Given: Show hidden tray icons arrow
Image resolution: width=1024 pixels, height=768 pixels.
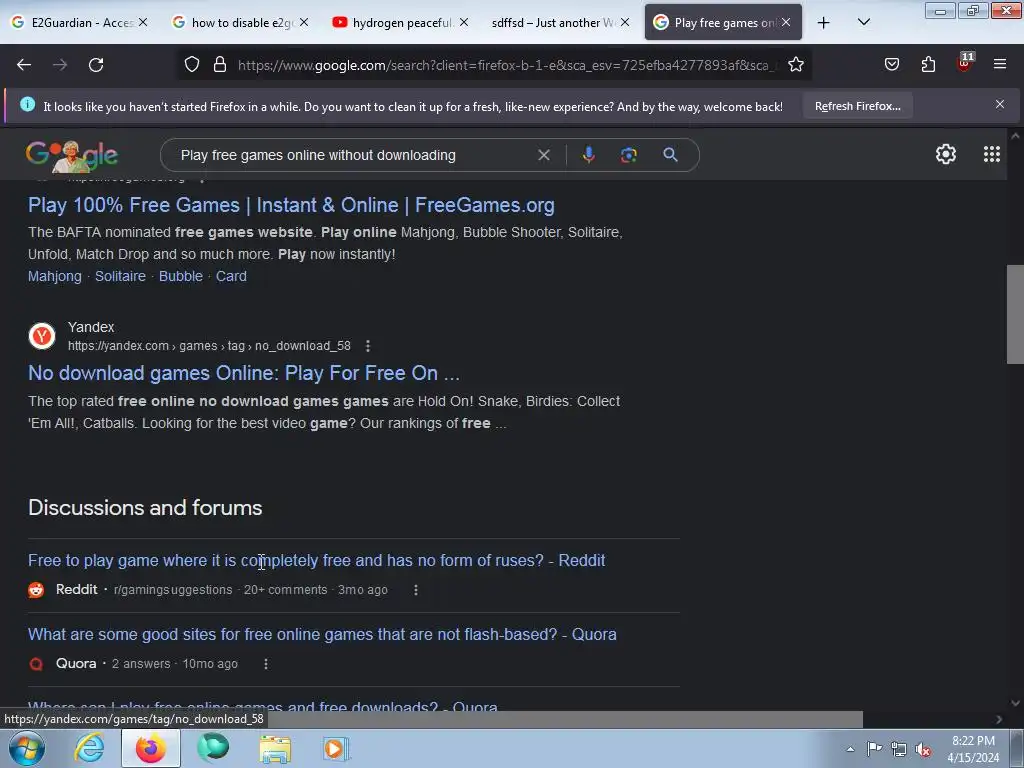Looking at the screenshot, I should [850, 749].
